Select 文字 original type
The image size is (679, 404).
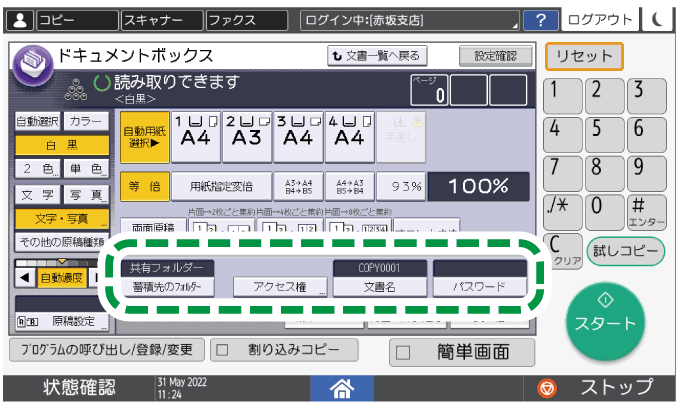coord(38,195)
